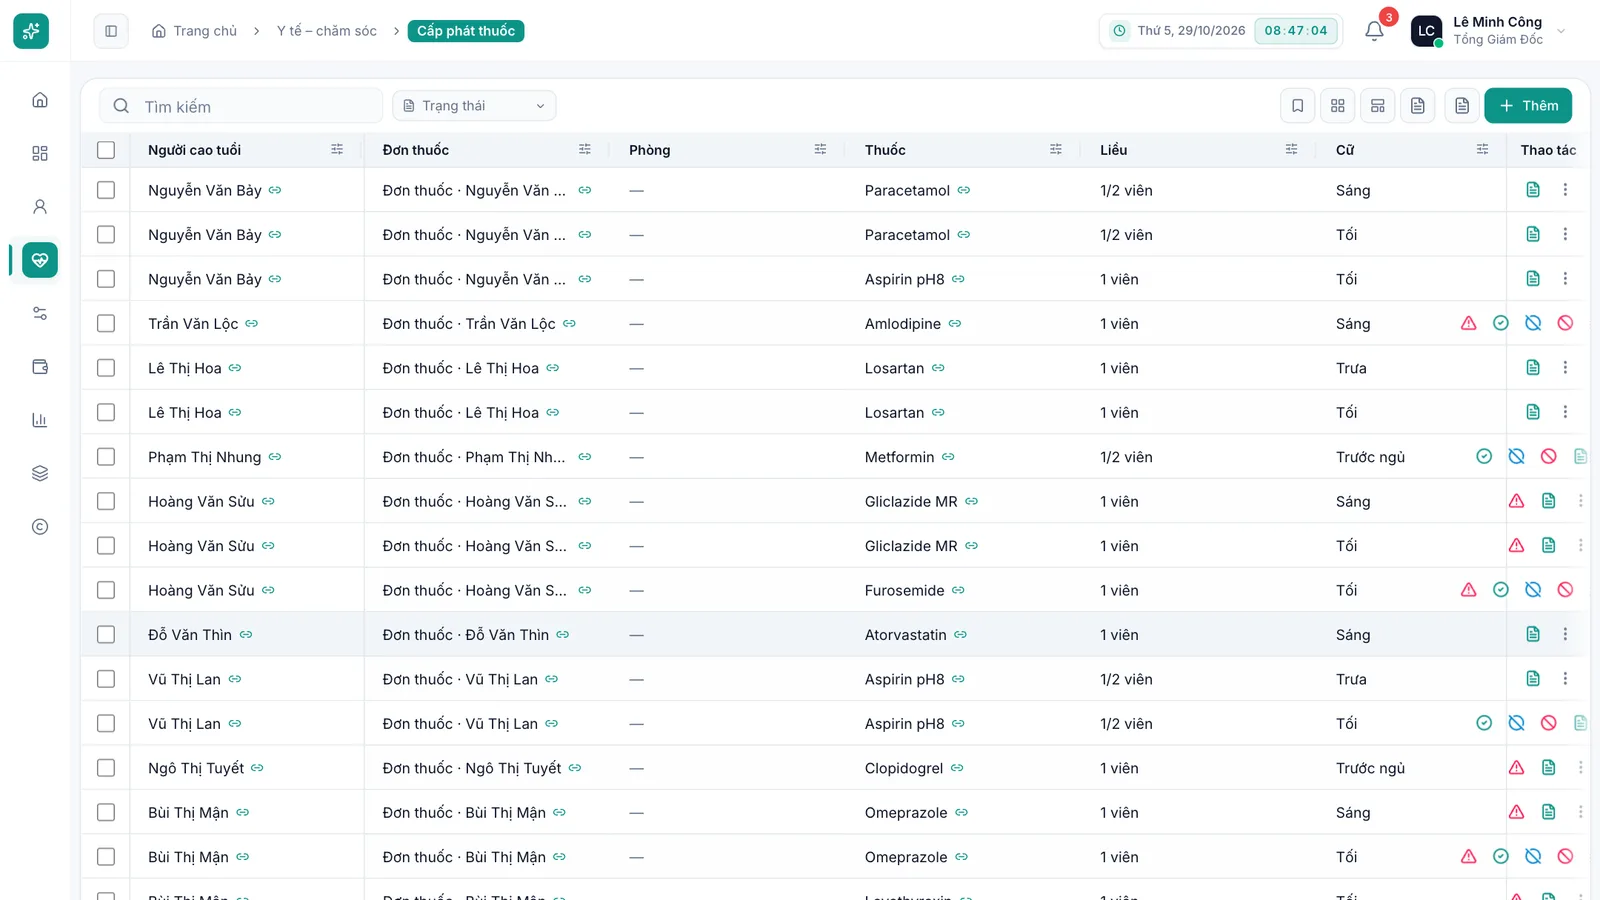This screenshot has width=1600, height=900.
Task: Go to Y tế – chăm sóc breadcrumb
Action: (x=327, y=31)
